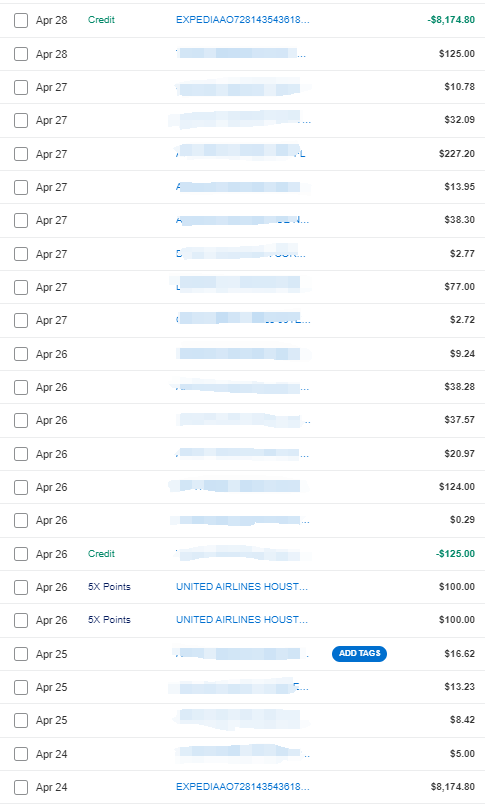Open the blurred merchant link for the $38.30 charge
The height and width of the screenshot is (811, 485).
point(242,220)
